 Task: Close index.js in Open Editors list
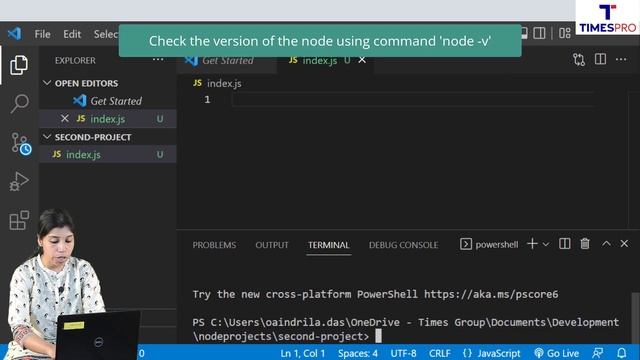(64, 119)
